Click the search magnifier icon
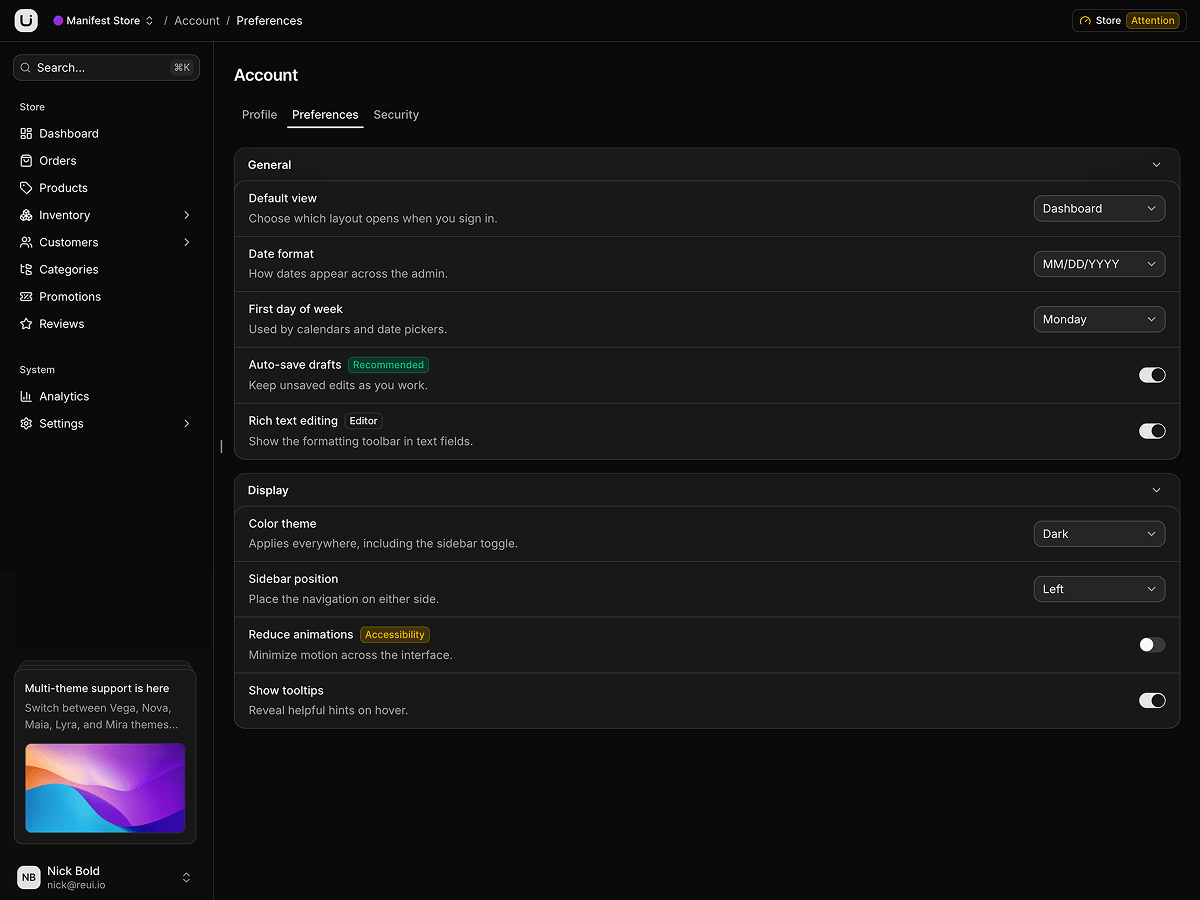Screen dimensions: 1200x900 27,67
